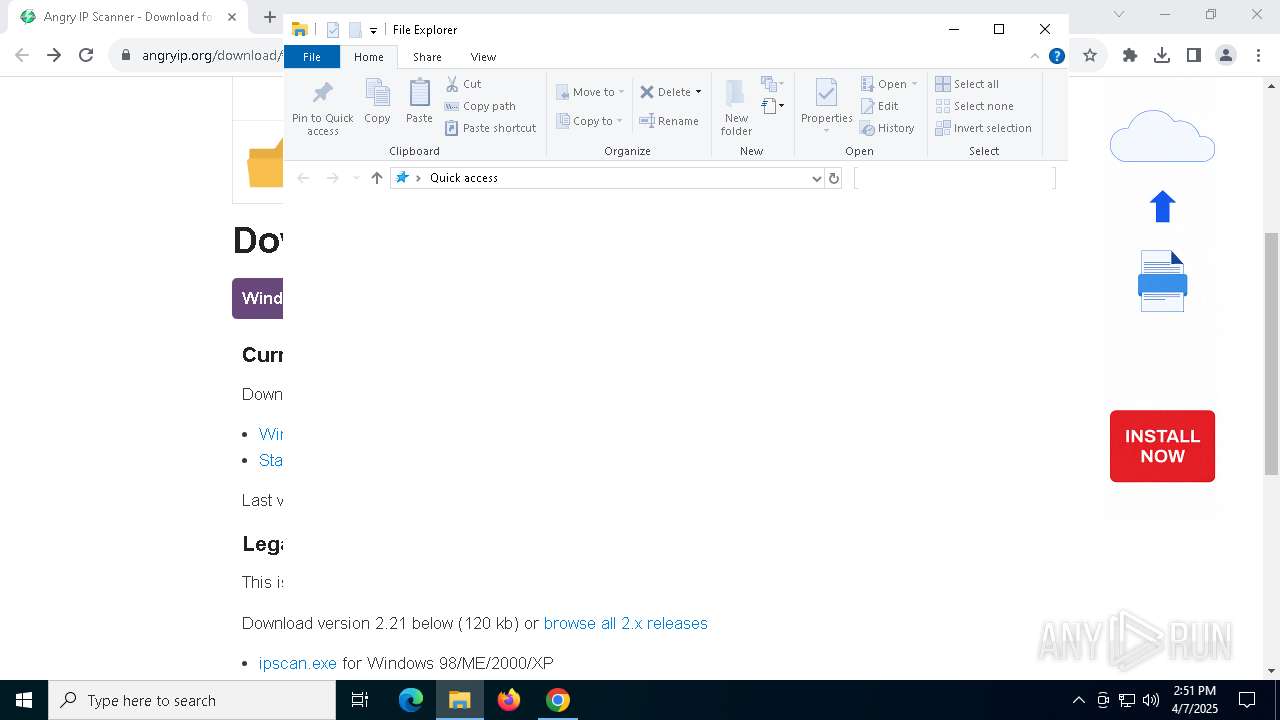Open notification center icon
1280x720 pixels.
tap(1247, 700)
